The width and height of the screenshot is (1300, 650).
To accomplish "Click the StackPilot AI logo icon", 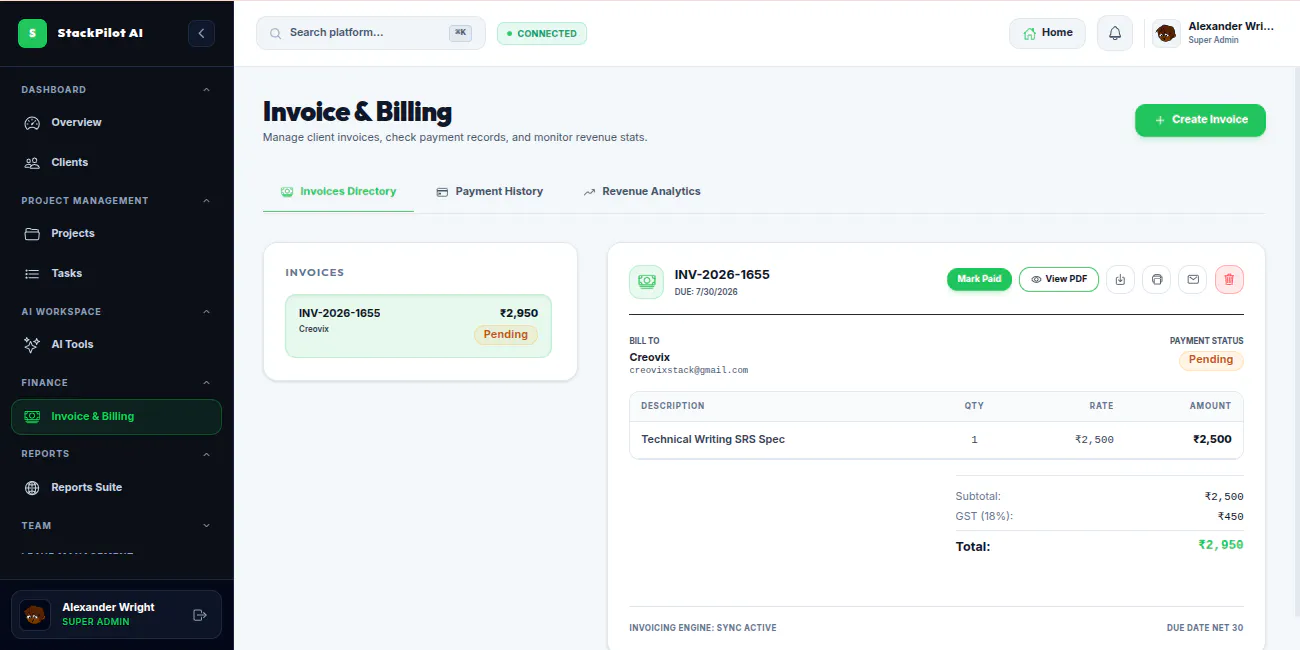I will [x=33, y=33].
